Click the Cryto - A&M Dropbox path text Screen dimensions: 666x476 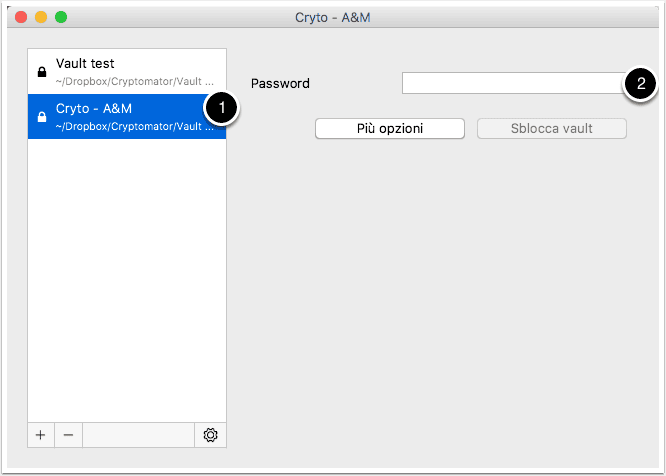[x=135, y=127]
